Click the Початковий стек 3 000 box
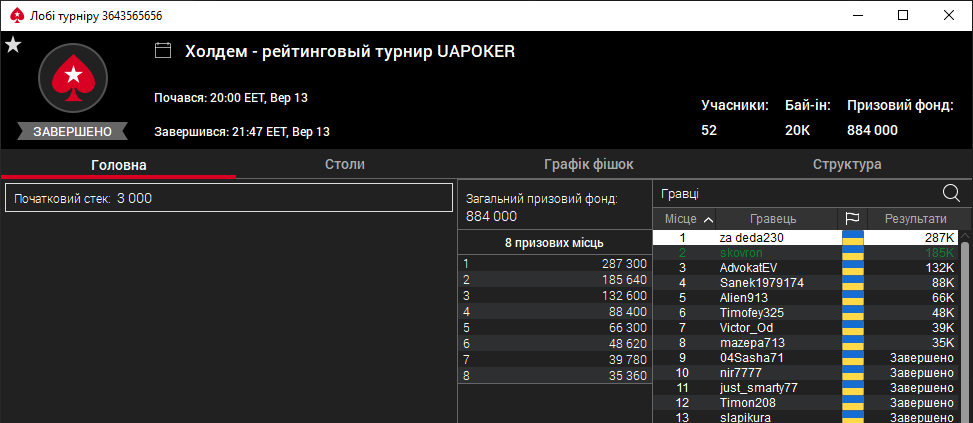 click(228, 198)
